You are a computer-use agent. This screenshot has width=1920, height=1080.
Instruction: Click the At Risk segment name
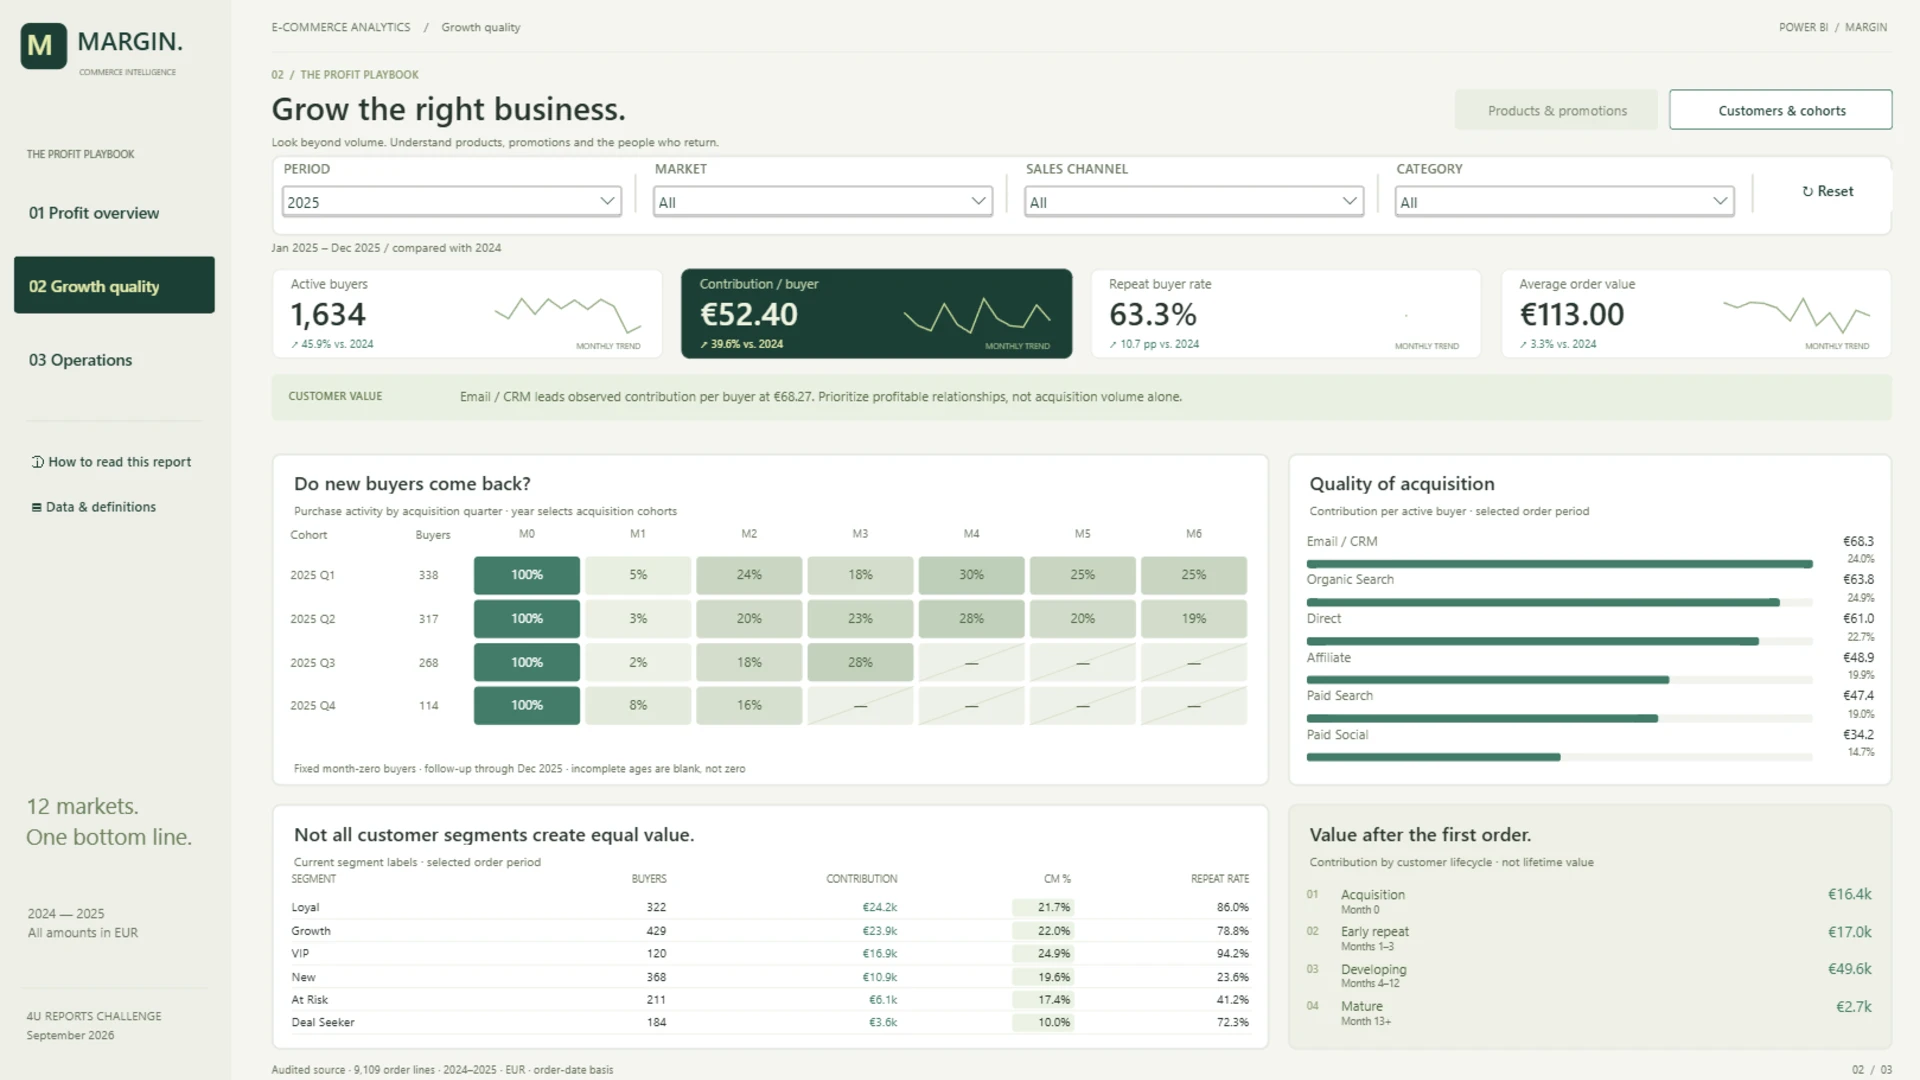pyautogui.click(x=309, y=1000)
